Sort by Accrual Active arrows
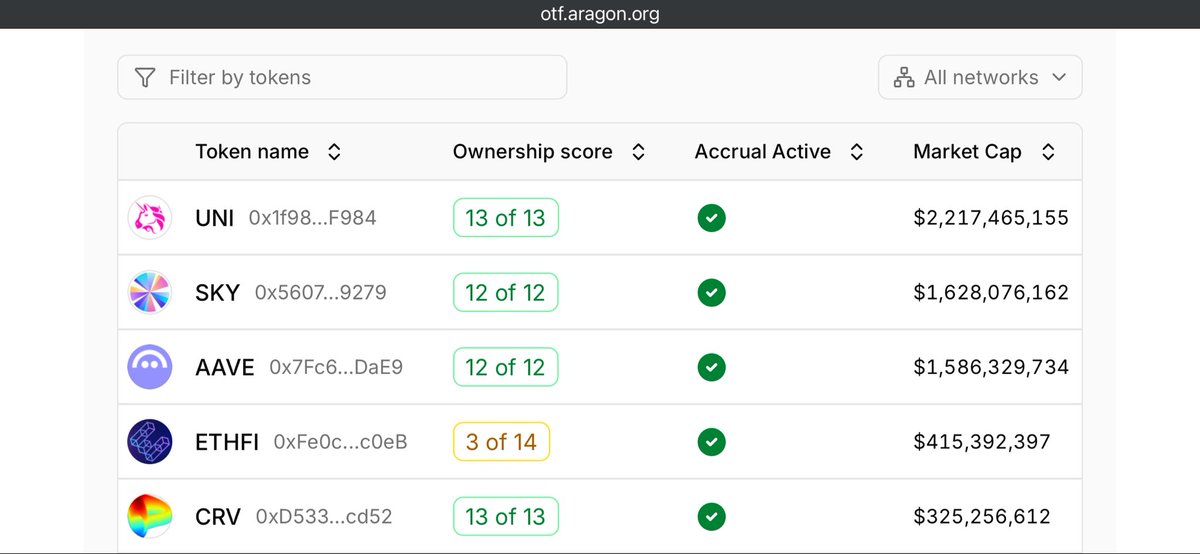Screen dimensions: 1200x554 click(x=856, y=152)
